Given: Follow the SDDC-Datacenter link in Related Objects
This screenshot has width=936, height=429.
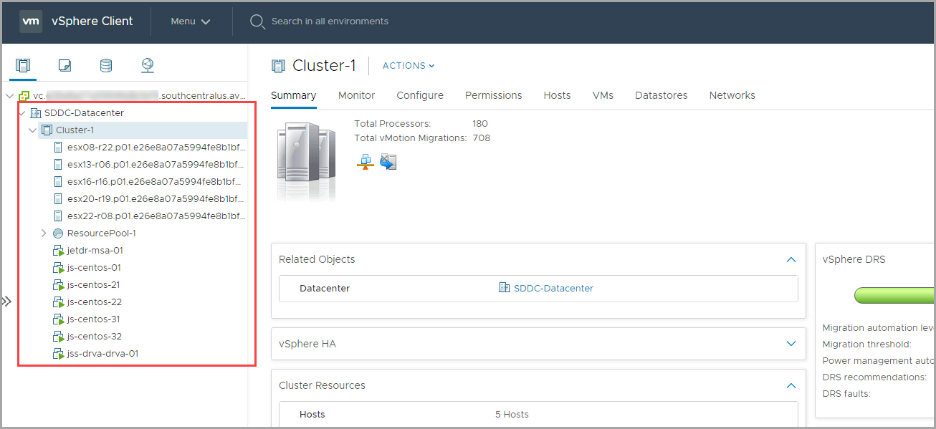Looking at the screenshot, I should (553, 288).
